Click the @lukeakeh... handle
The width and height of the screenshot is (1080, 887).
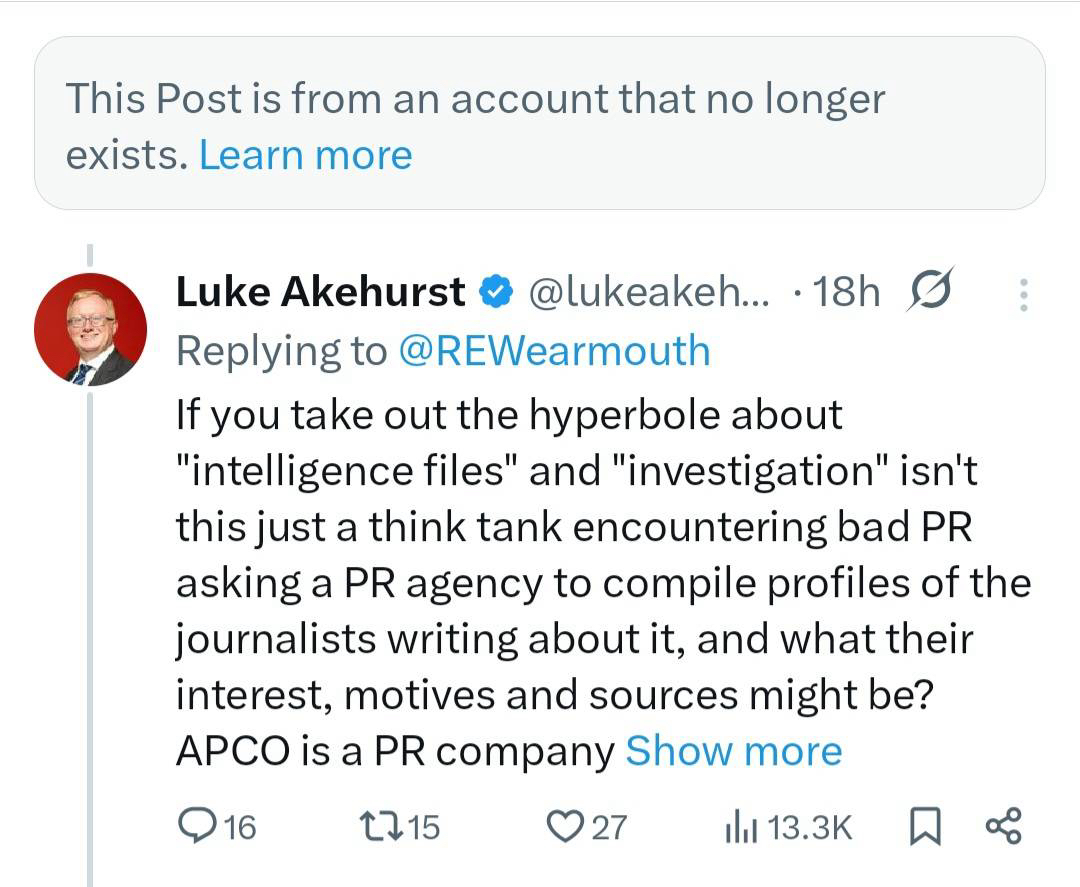648,292
